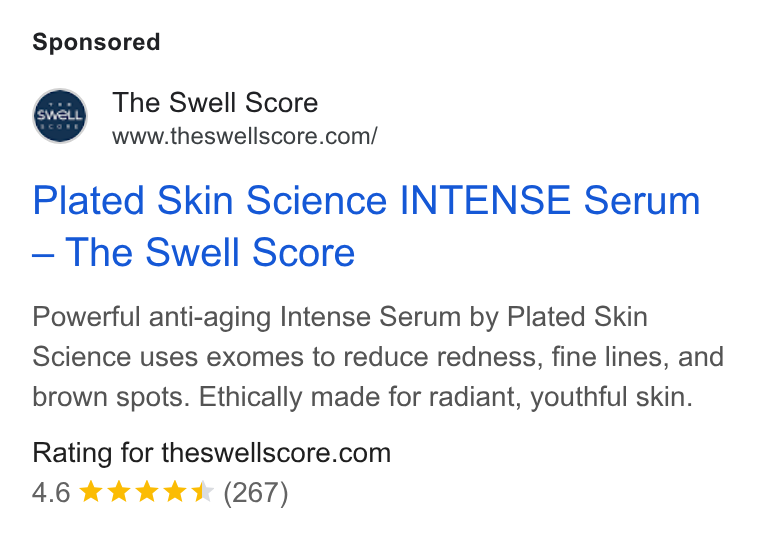The width and height of the screenshot is (760, 536).
Task: Click the fourth gold rating star
Action: coord(175,492)
